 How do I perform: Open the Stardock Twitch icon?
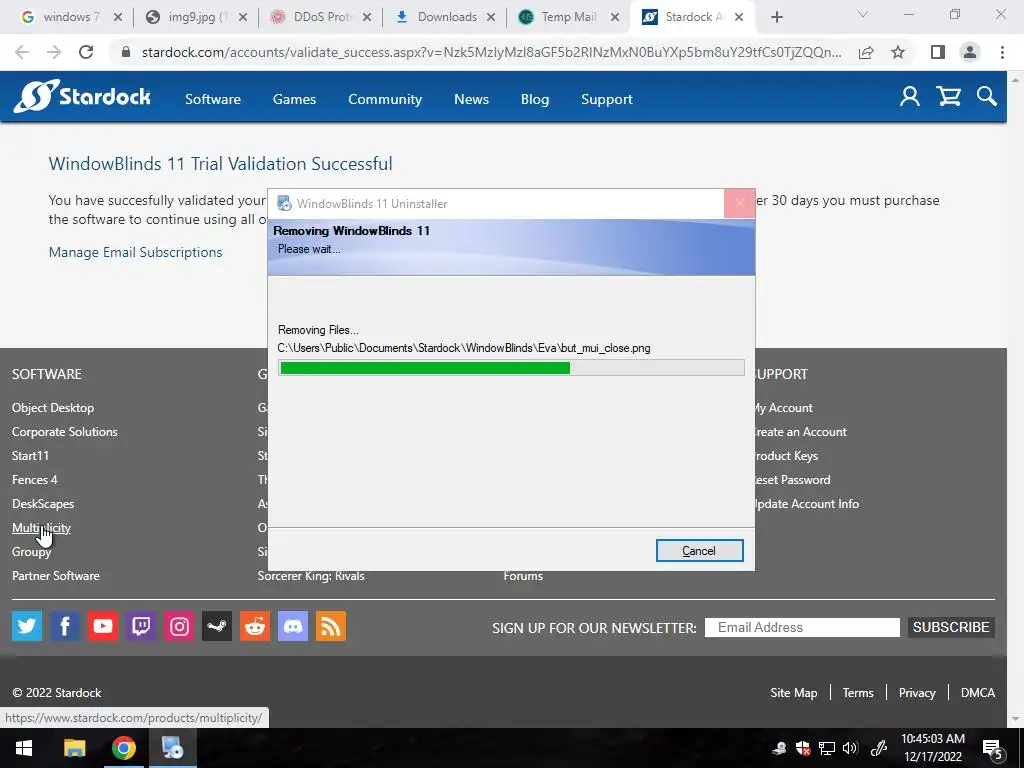coord(141,626)
